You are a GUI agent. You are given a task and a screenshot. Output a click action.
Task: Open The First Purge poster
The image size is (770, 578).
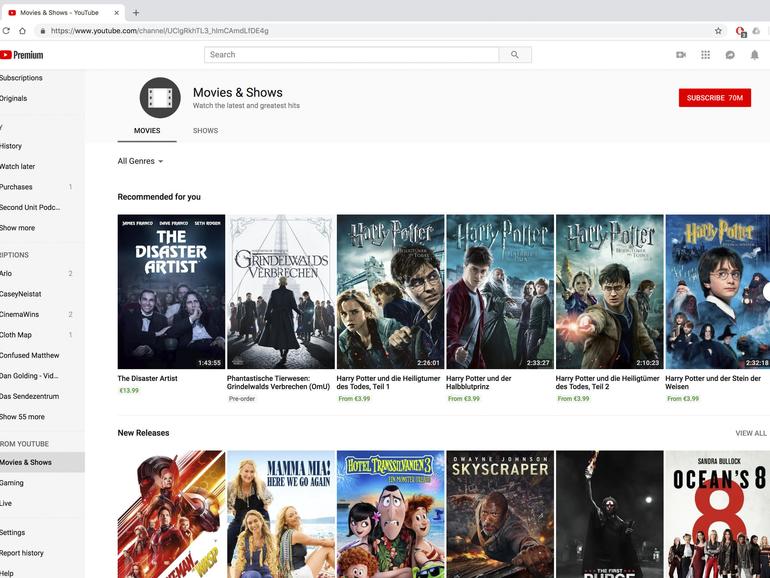[609, 514]
